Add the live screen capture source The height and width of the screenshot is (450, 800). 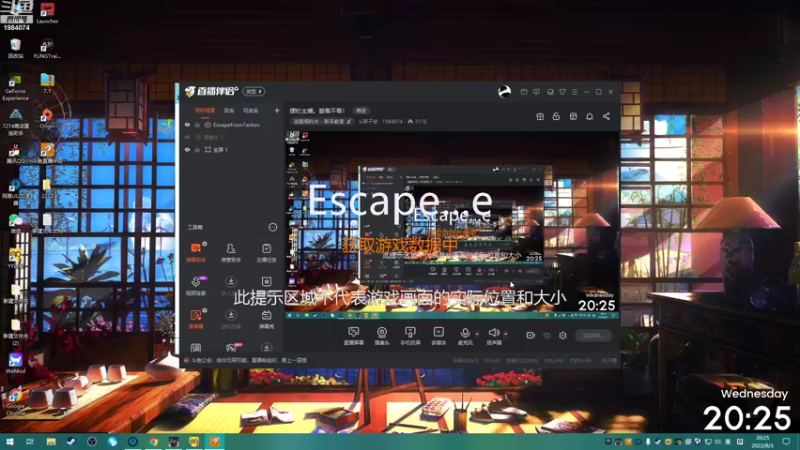coord(353,335)
